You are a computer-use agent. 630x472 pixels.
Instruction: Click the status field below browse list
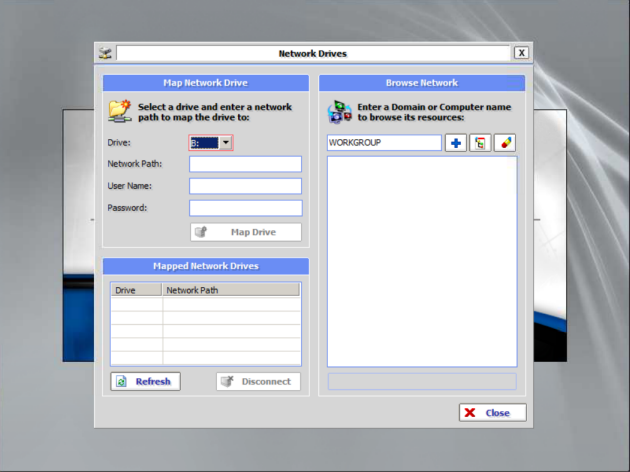pyautogui.click(x=422, y=381)
